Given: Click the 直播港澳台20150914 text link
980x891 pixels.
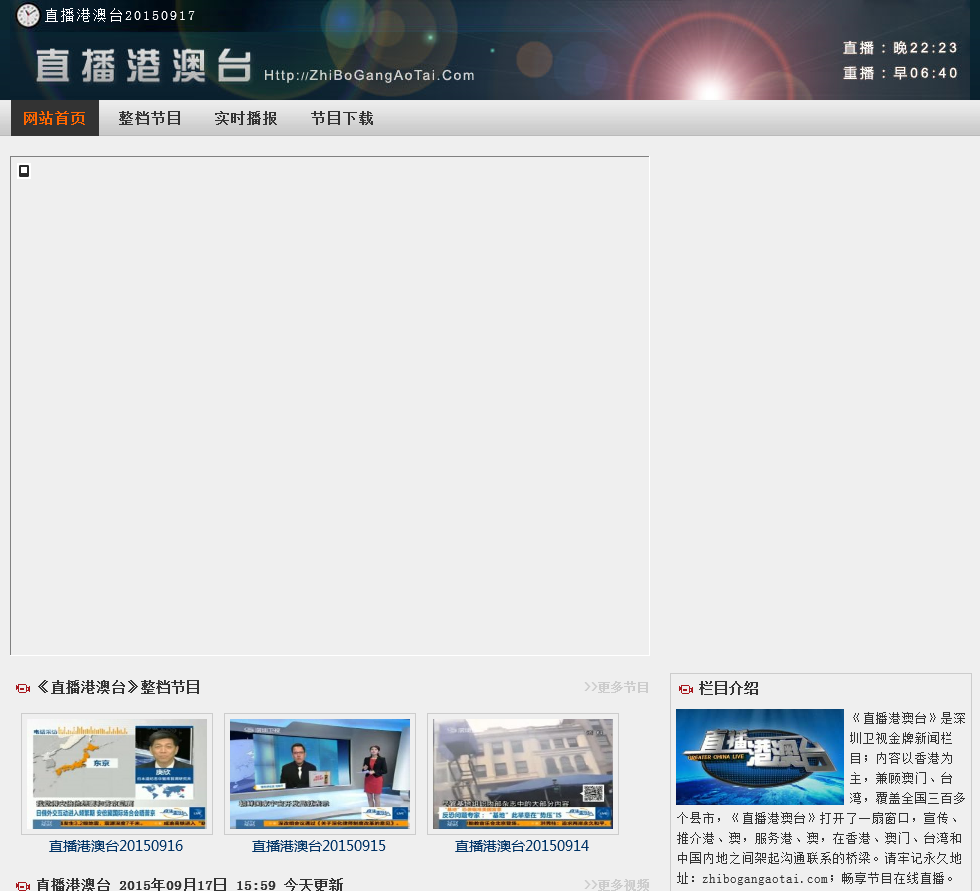Looking at the screenshot, I should 522,846.
